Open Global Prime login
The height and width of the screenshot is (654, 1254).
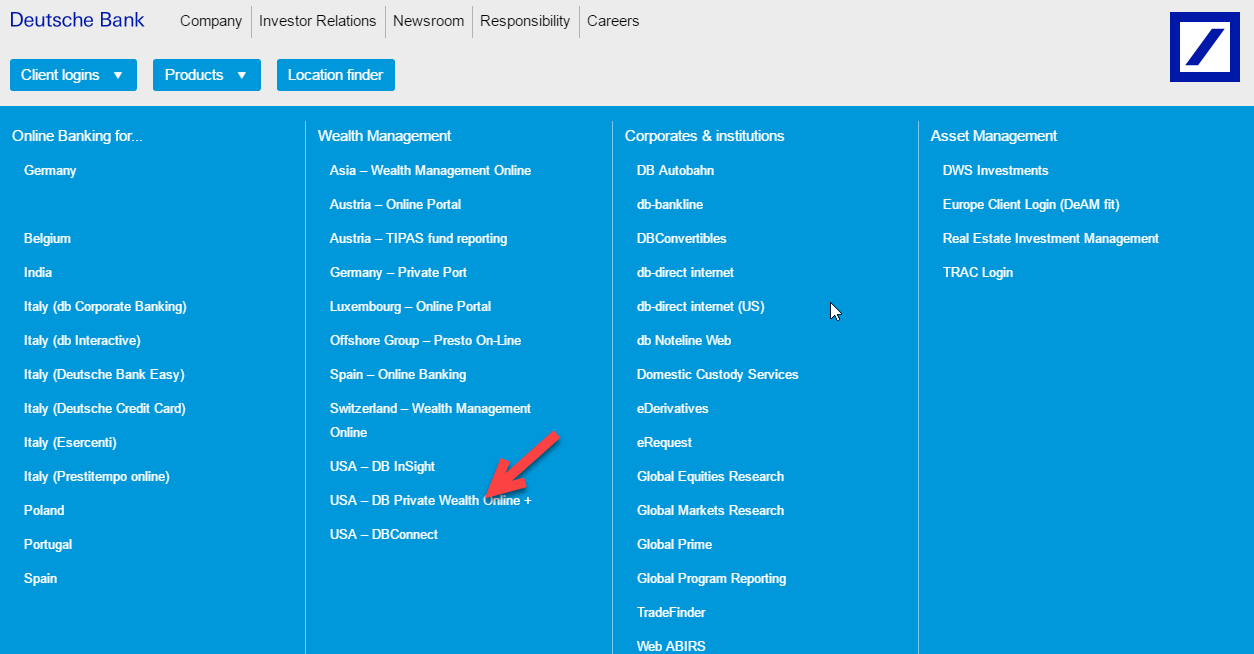click(674, 544)
